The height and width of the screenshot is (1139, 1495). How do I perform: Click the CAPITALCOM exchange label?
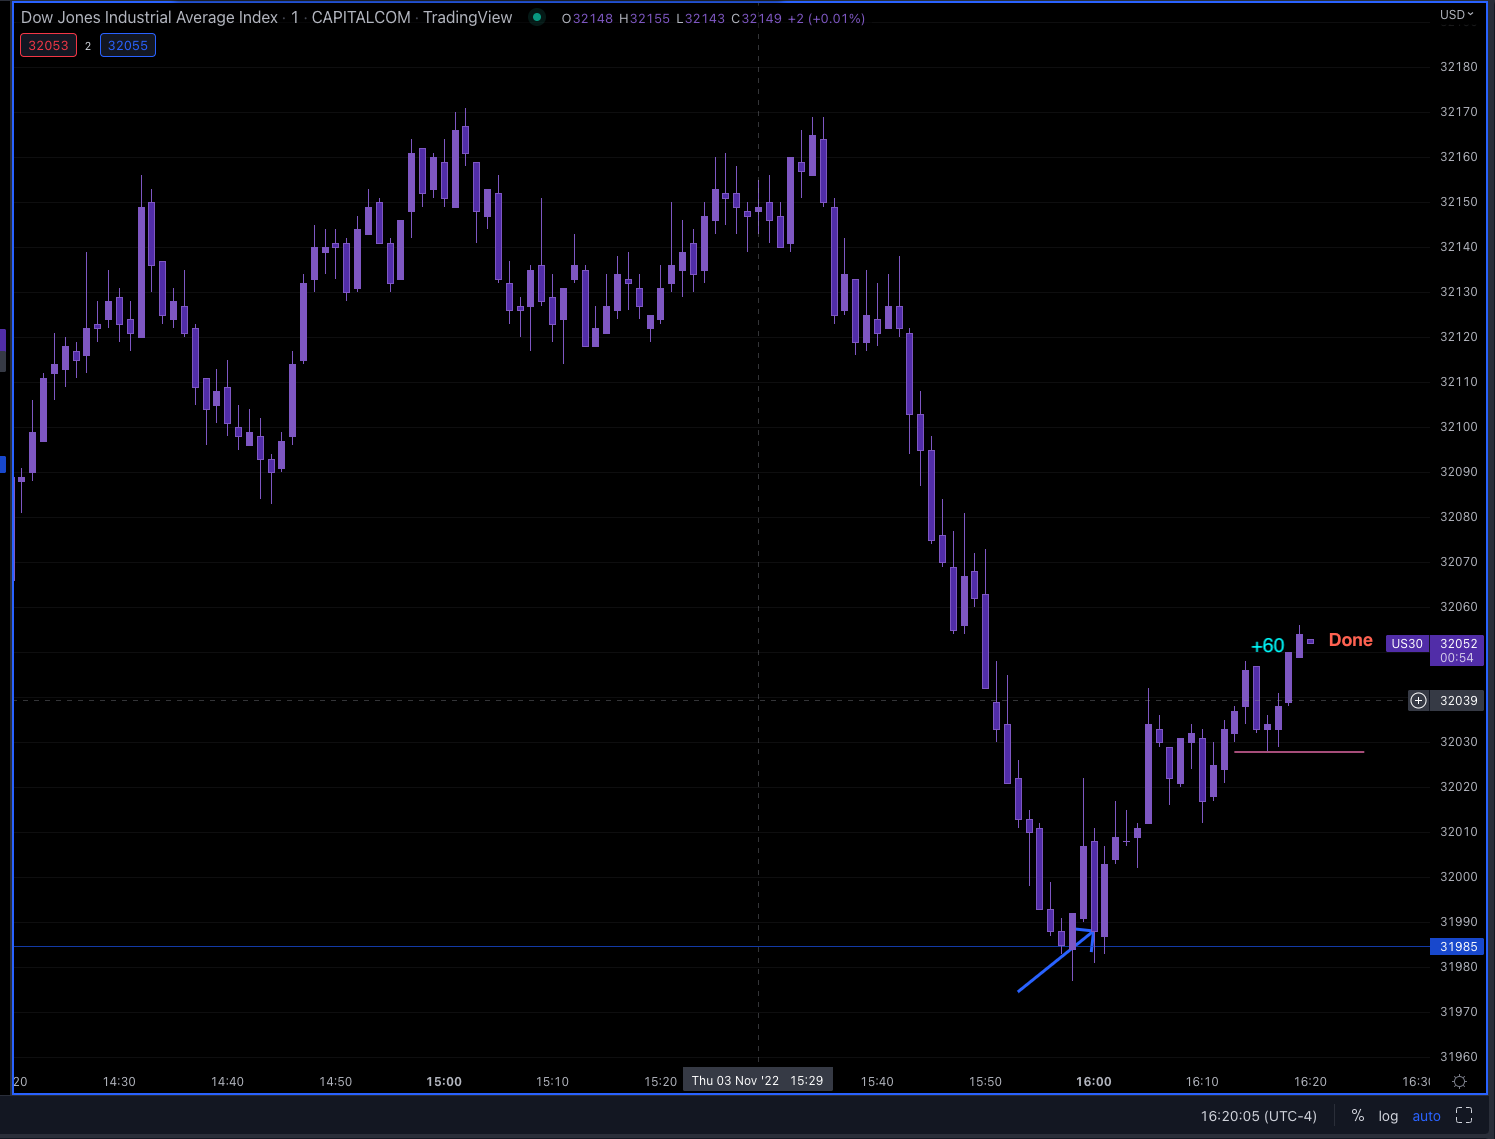coord(361,17)
